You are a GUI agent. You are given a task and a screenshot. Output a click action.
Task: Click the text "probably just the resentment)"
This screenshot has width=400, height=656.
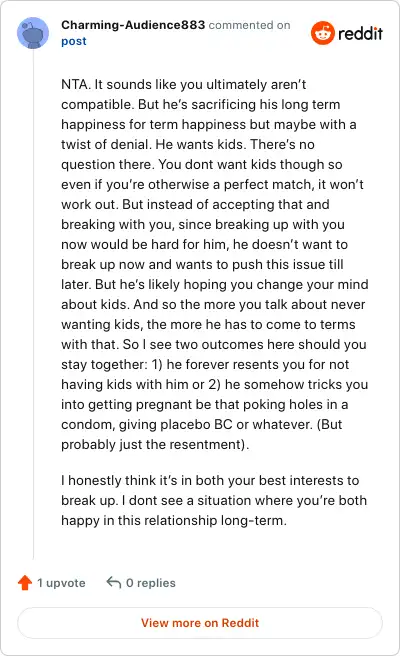154,444
